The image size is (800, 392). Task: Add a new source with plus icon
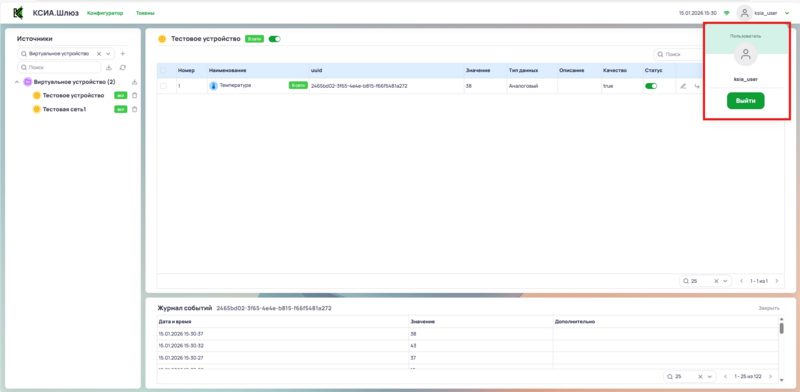122,54
